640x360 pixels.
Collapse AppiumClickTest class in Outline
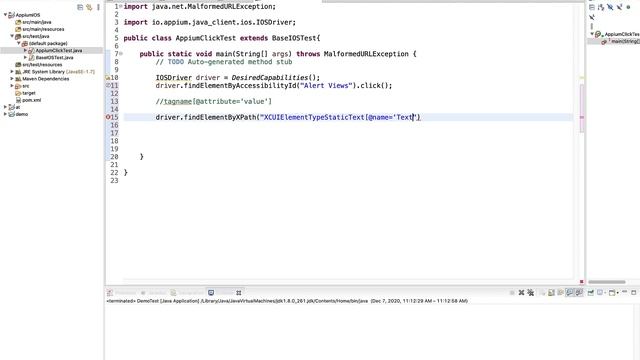click(592, 33)
